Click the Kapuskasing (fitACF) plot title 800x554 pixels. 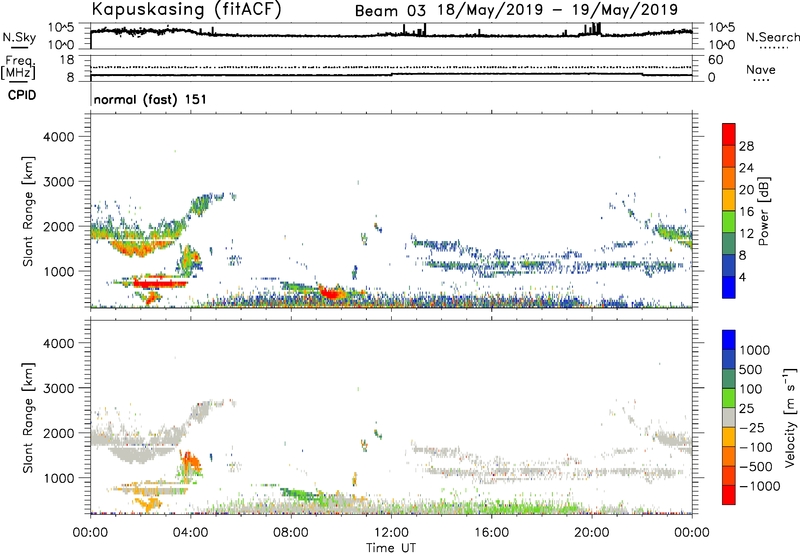pyautogui.click(x=186, y=9)
